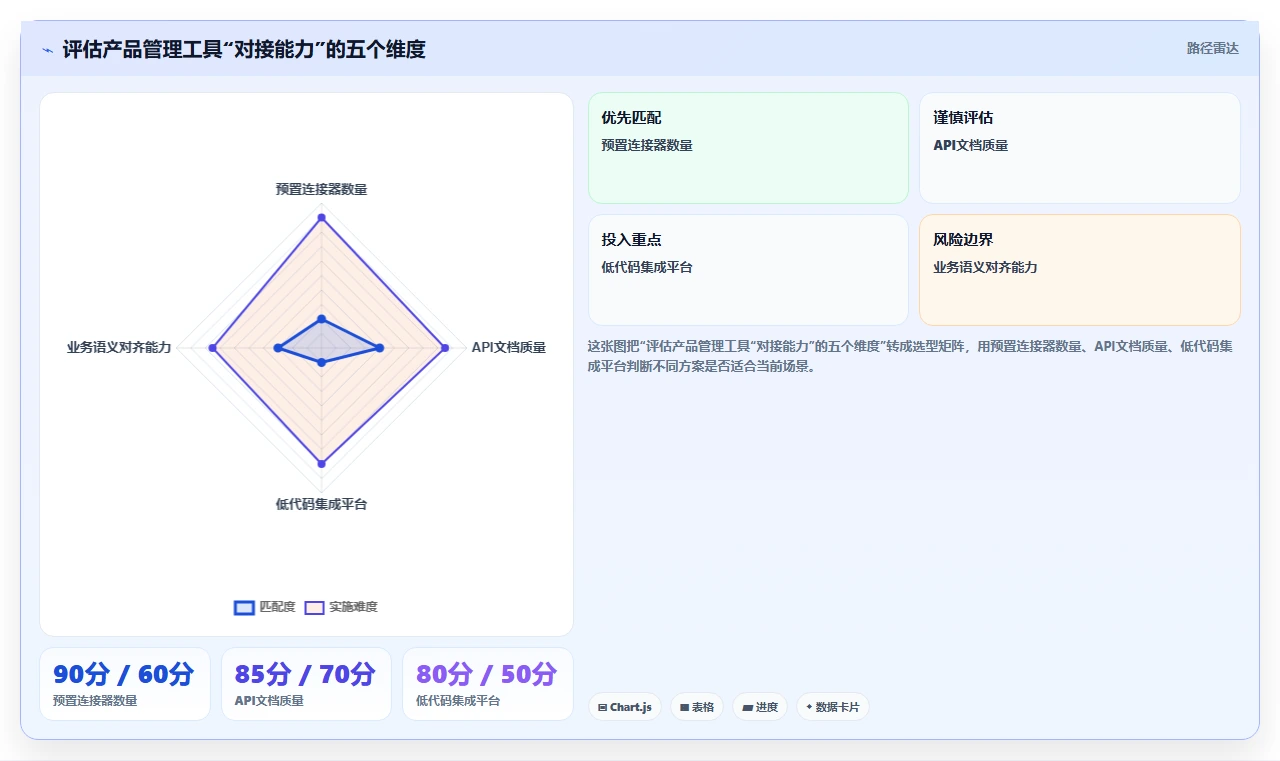Click the lightning icon beside the page title
Image resolution: width=1280 pixels, height=761 pixels.
tap(47, 49)
